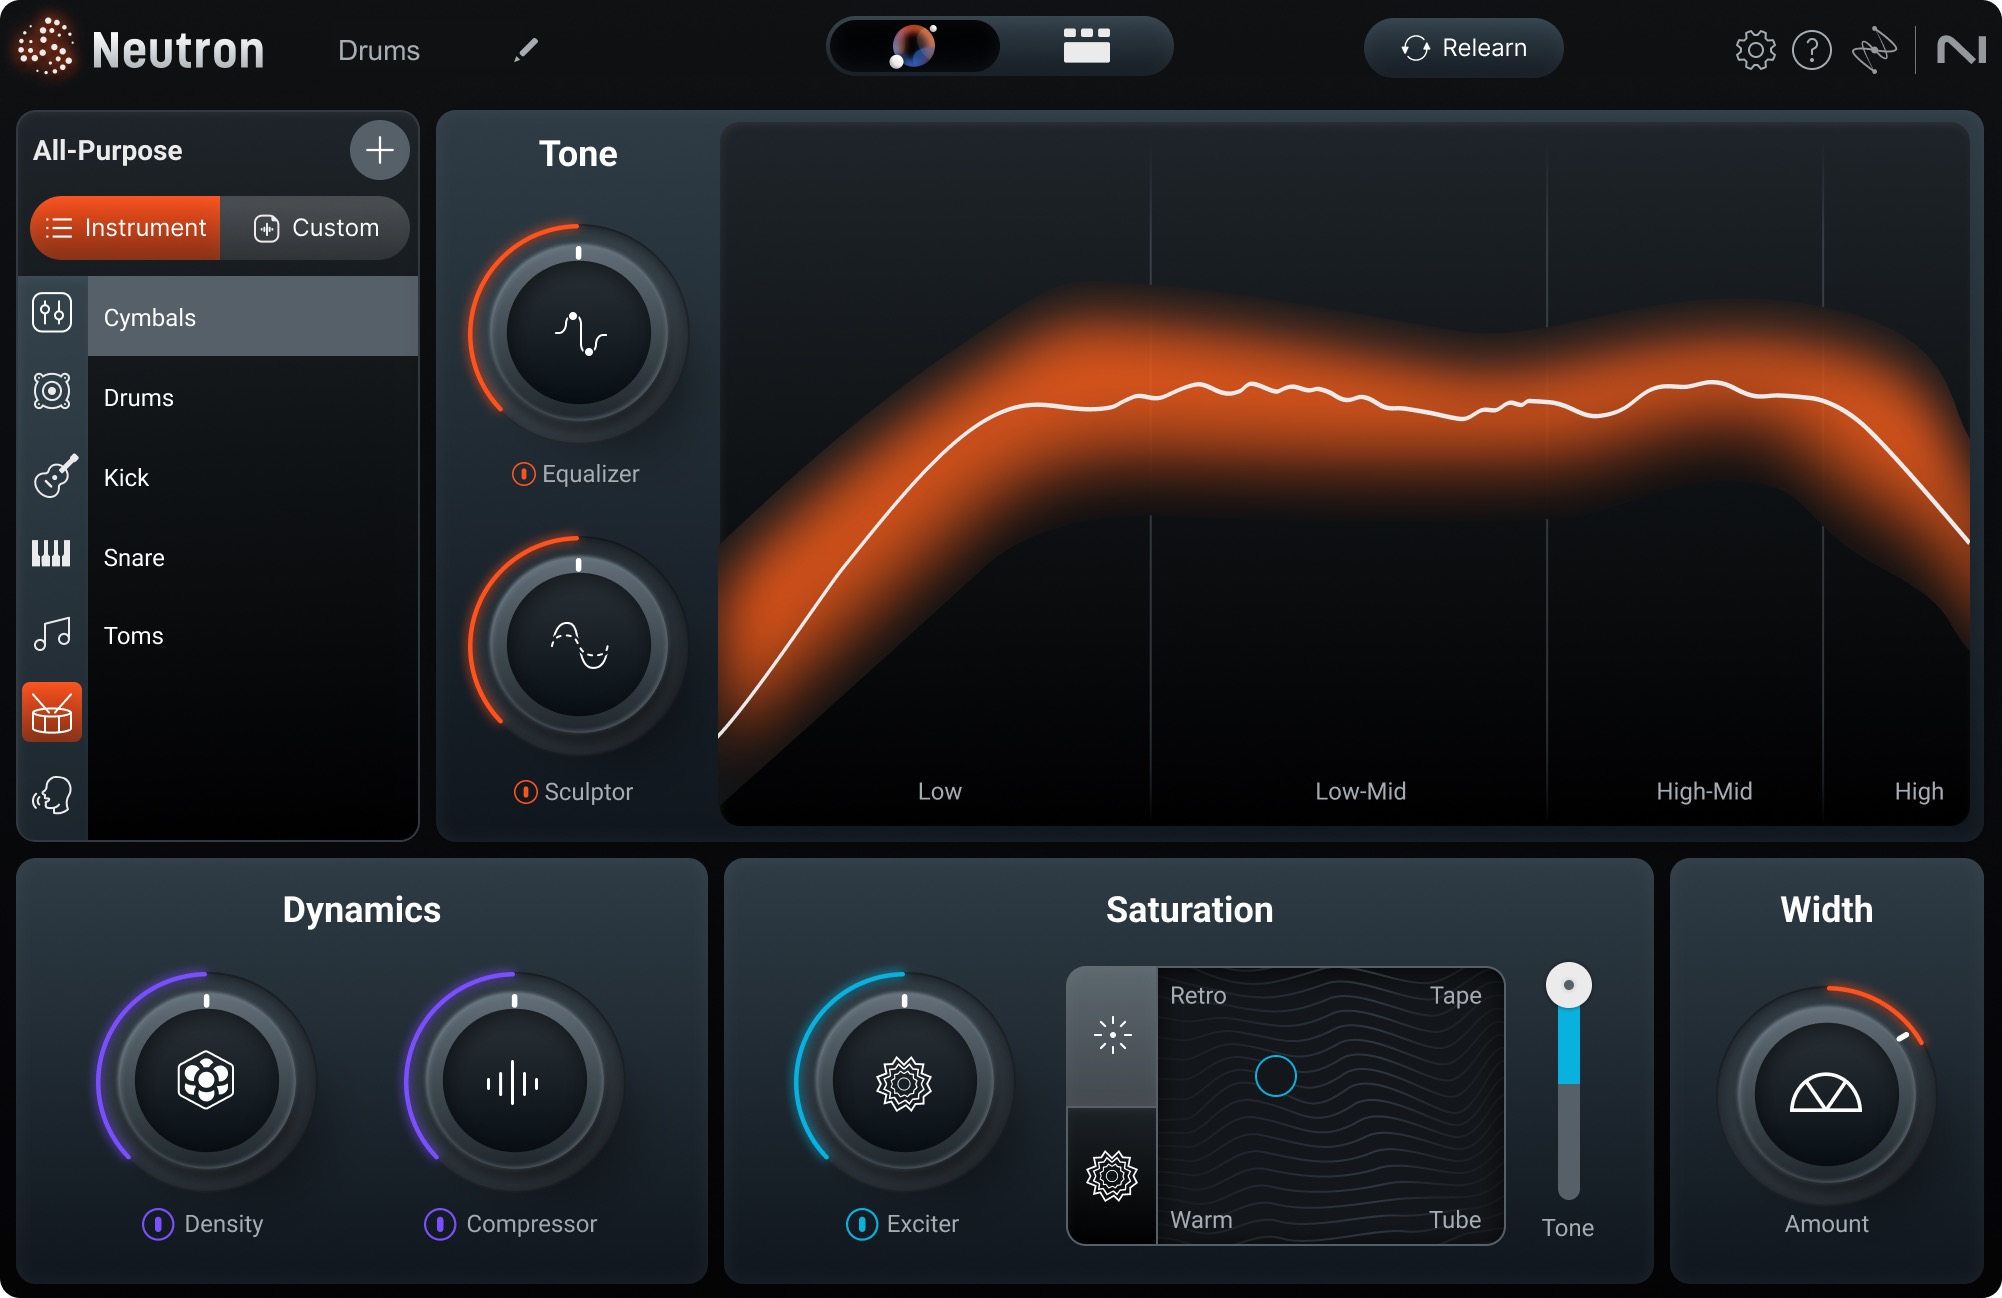Select Snare in the instrument list
This screenshot has height=1298, width=2002.
[253, 557]
